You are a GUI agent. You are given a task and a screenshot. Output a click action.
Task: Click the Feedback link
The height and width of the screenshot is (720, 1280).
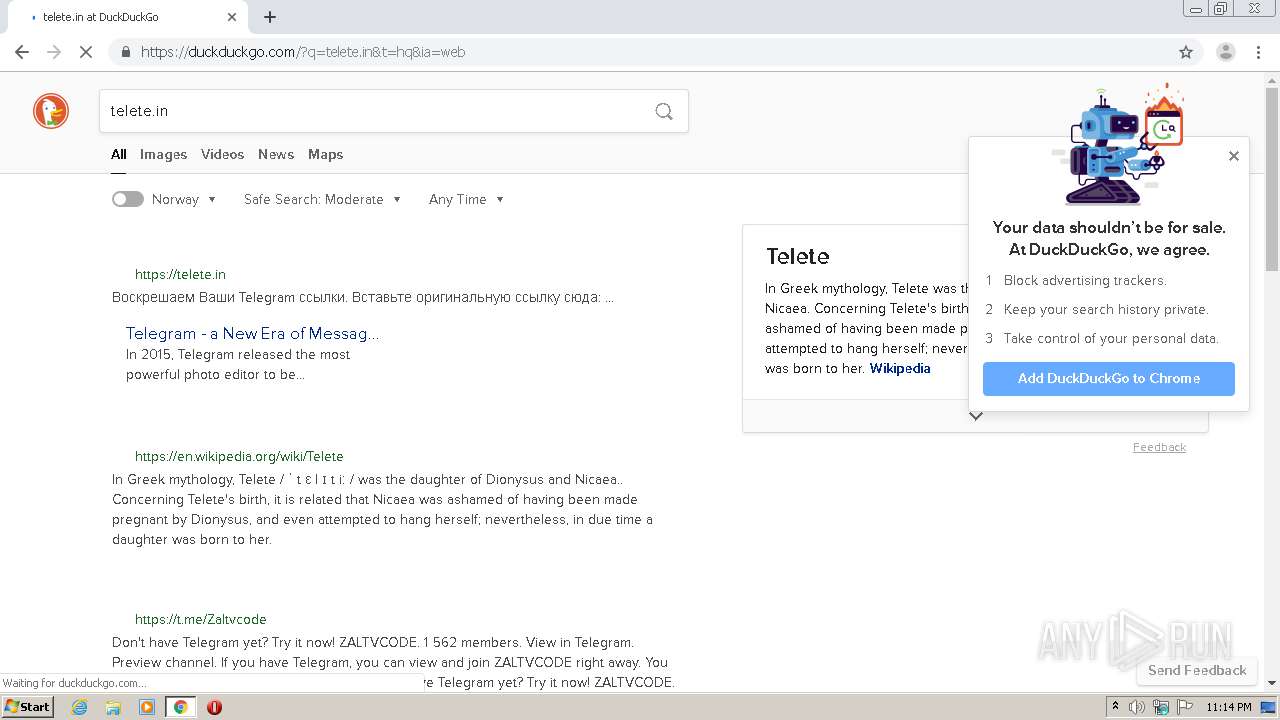1159,447
